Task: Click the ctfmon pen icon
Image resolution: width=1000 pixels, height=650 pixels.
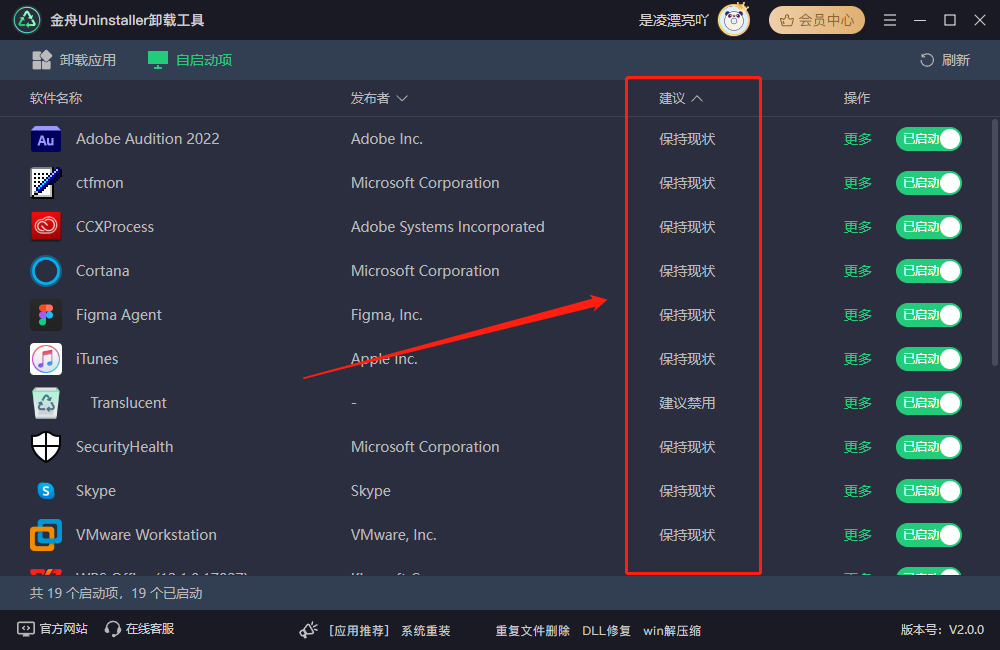Action: [46, 183]
